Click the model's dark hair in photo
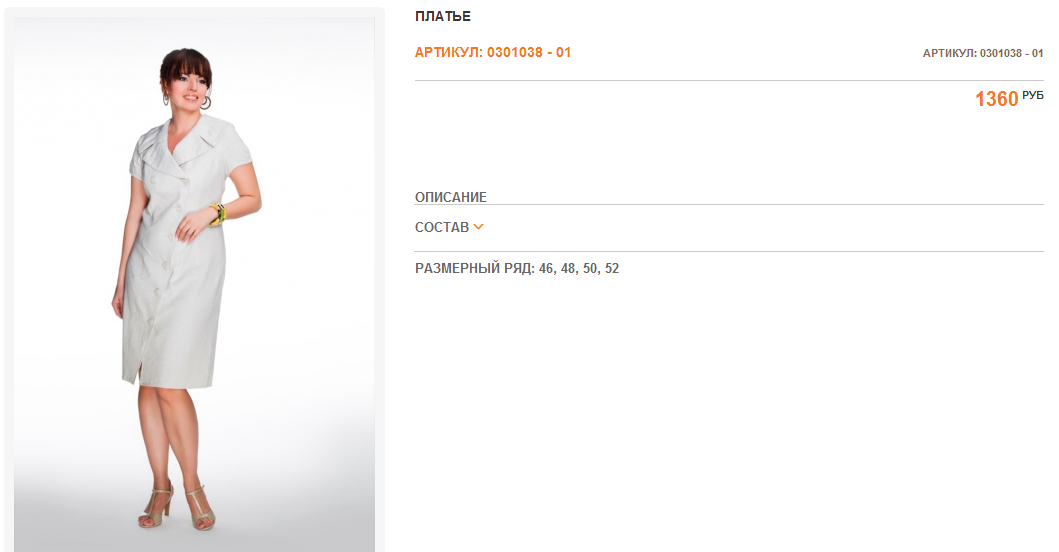Image resolution: width=1059 pixels, height=552 pixels. pos(185,66)
